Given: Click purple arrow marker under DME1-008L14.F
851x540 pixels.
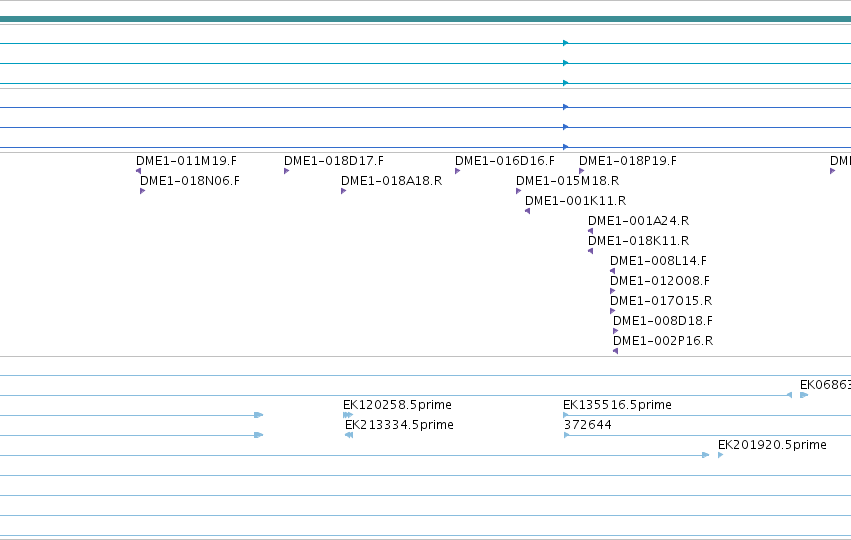Looking at the screenshot, I should pyautogui.click(x=613, y=271).
